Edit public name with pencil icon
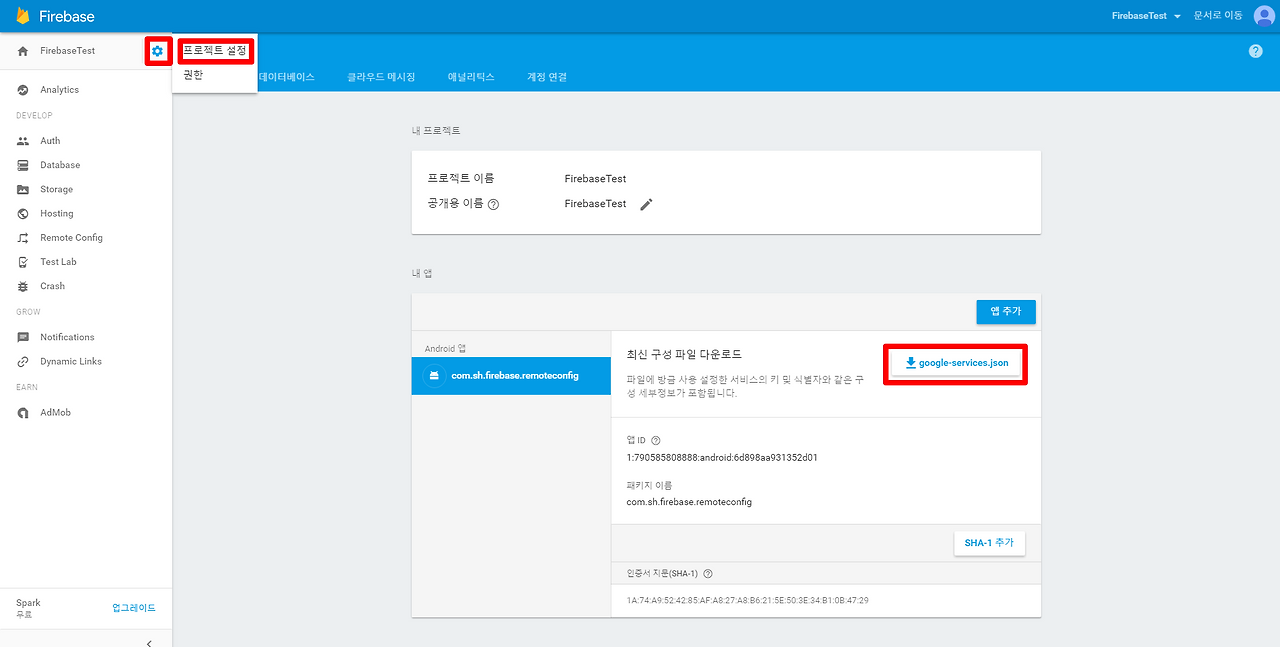This screenshot has height=647, width=1280. (646, 204)
